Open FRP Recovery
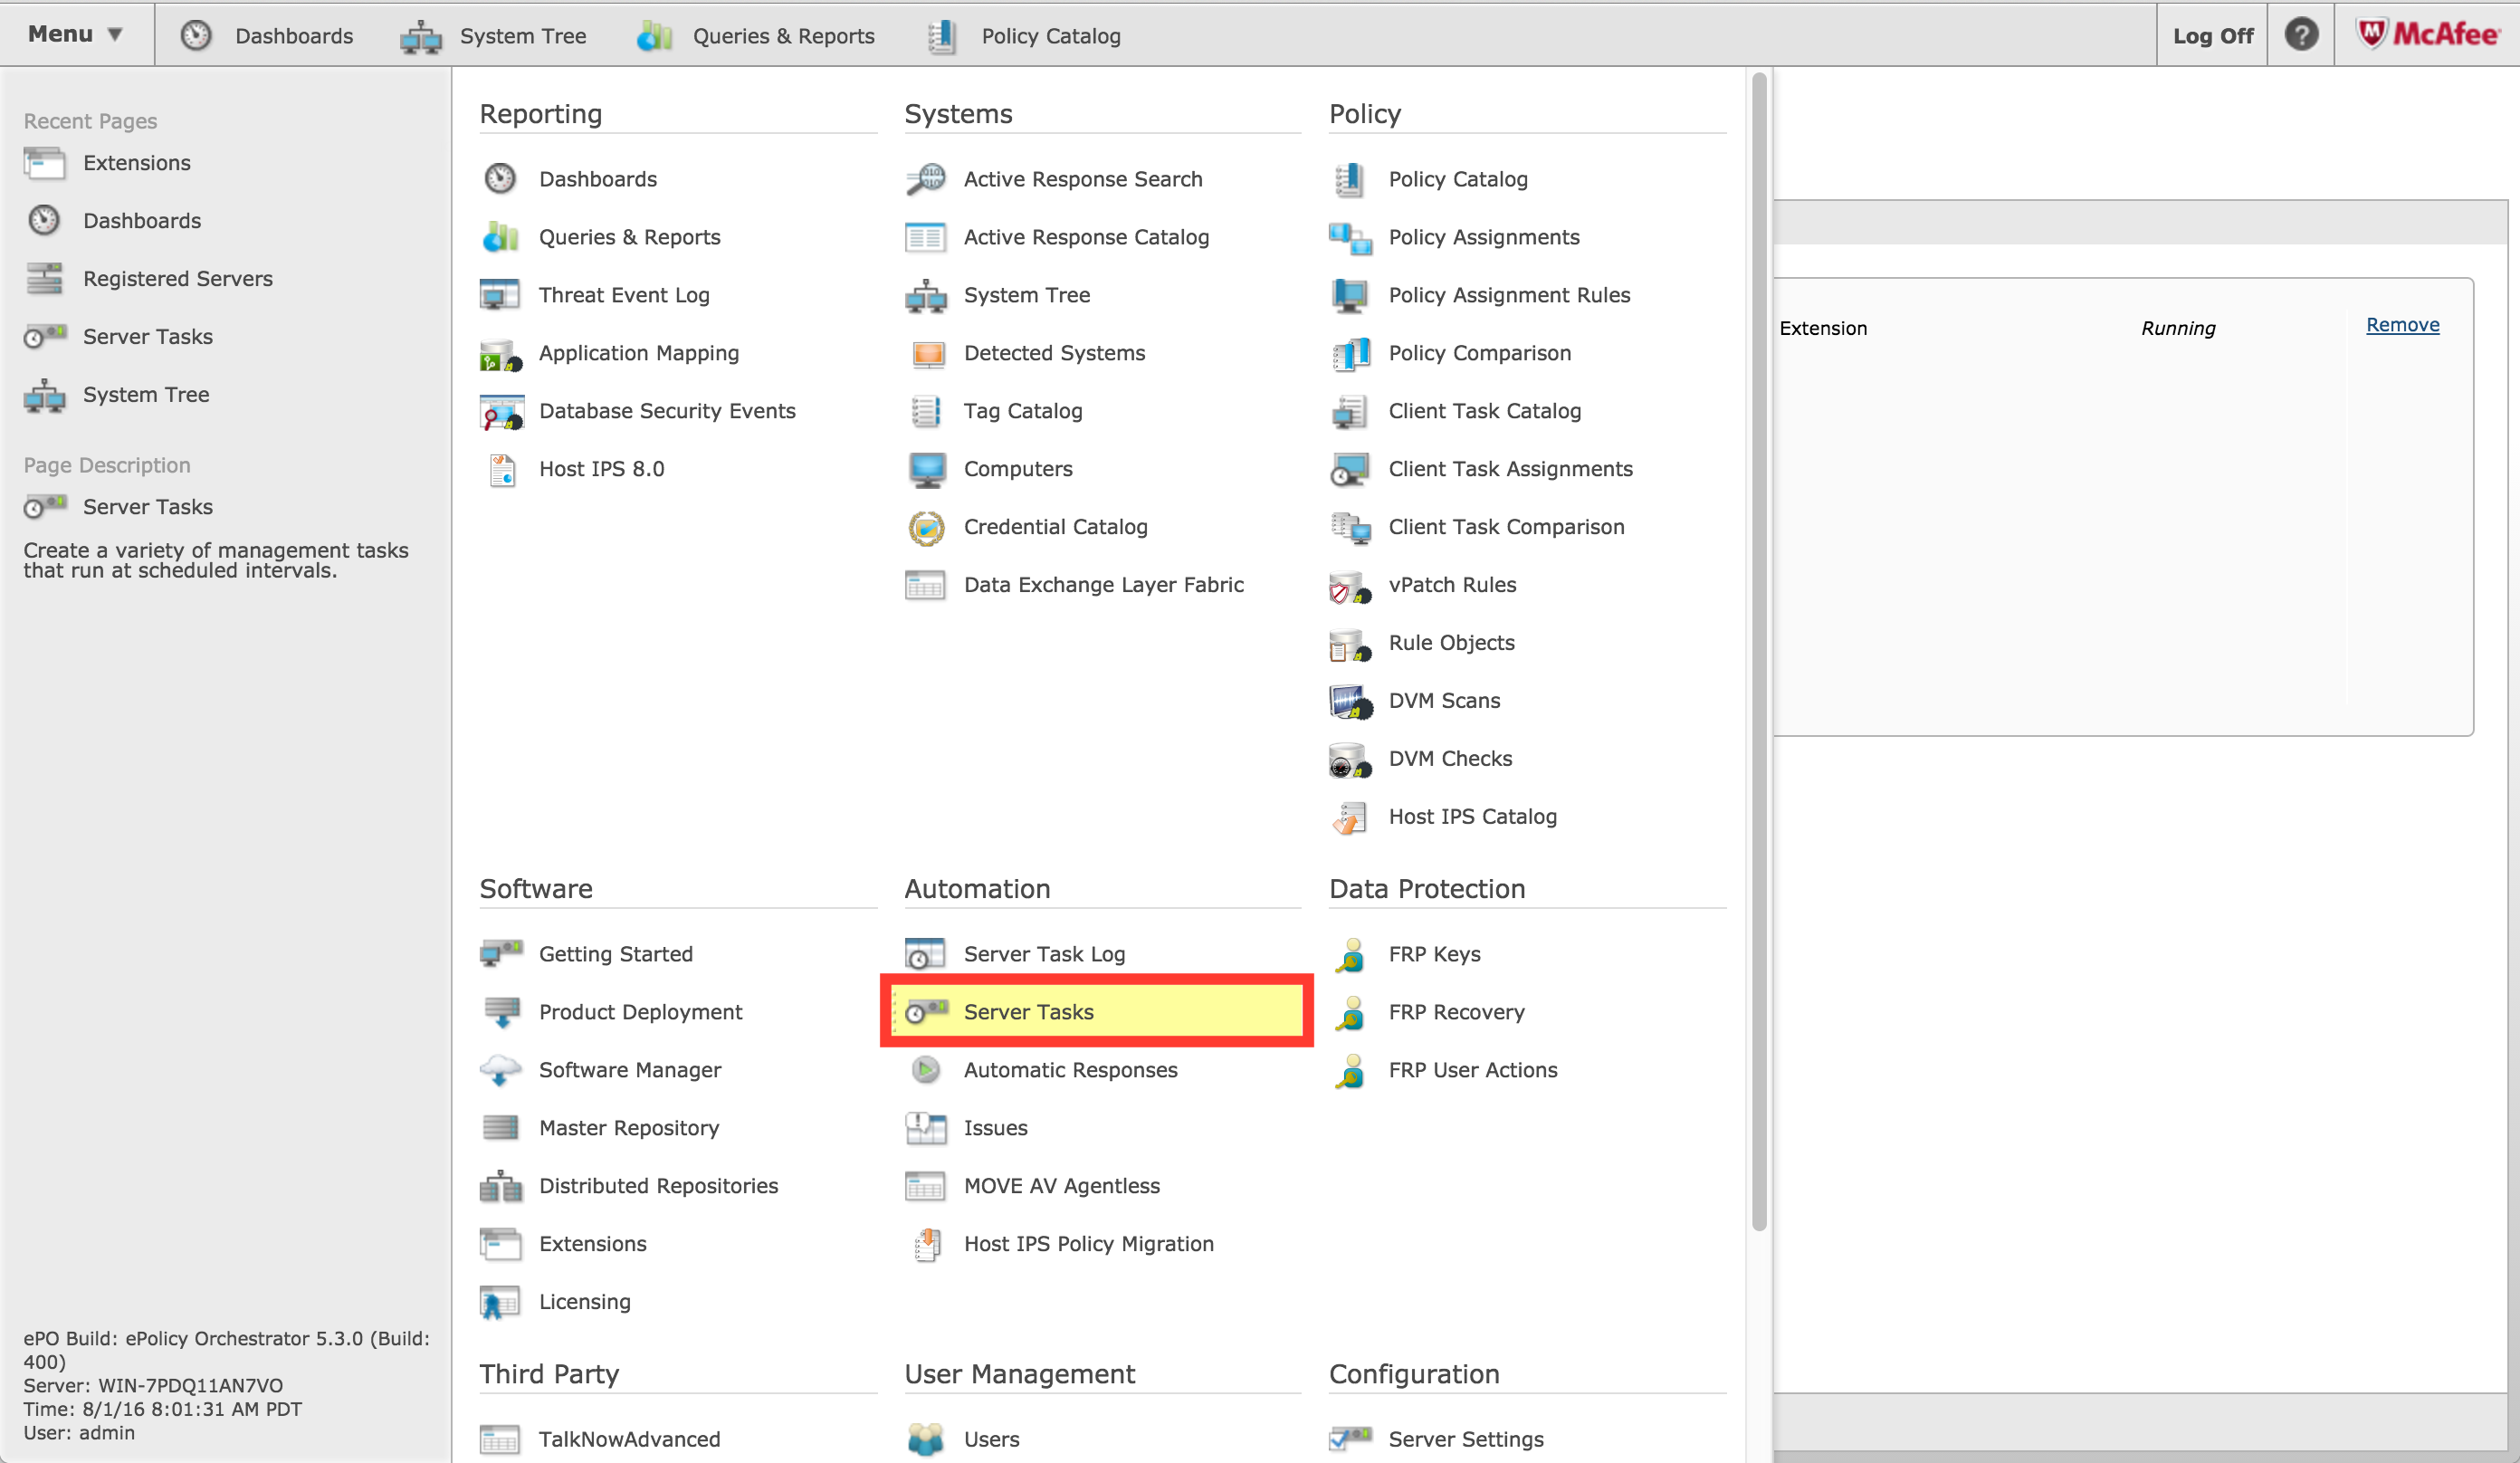 1456,1011
